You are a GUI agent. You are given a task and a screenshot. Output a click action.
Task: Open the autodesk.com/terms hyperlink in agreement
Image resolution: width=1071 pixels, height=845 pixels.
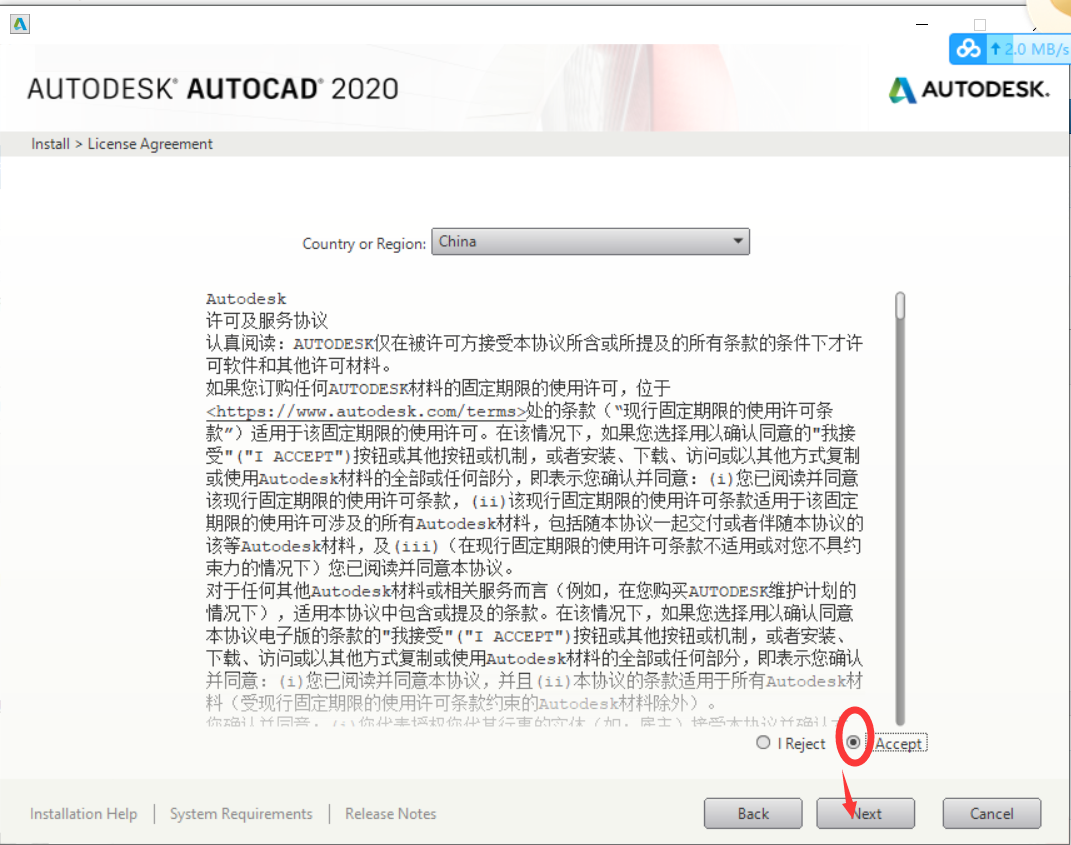click(366, 411)
